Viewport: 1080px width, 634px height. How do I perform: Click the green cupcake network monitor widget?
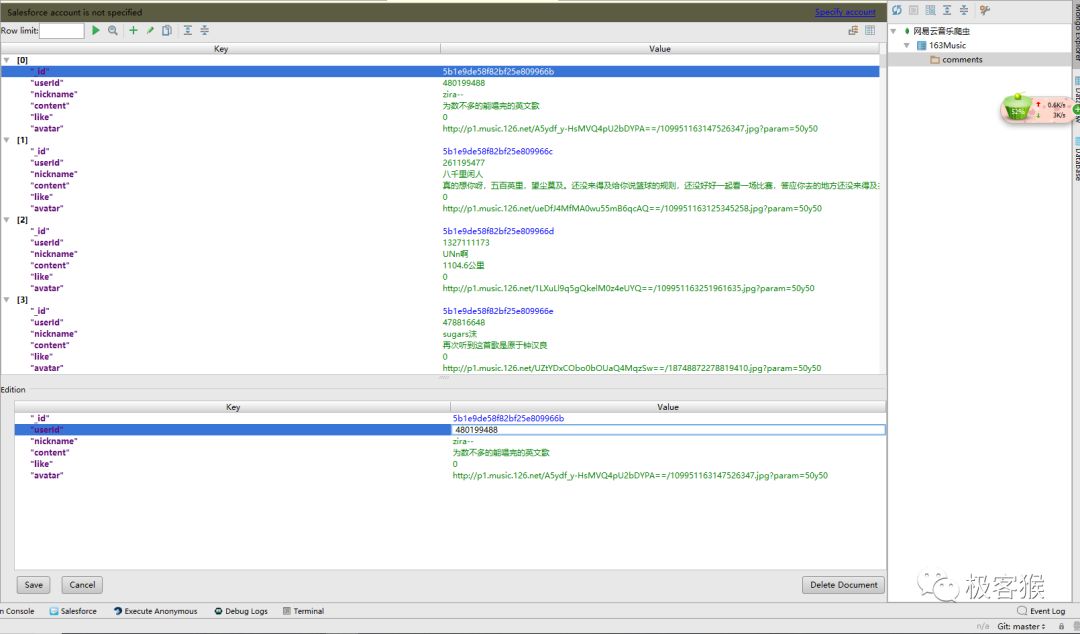1017,109
